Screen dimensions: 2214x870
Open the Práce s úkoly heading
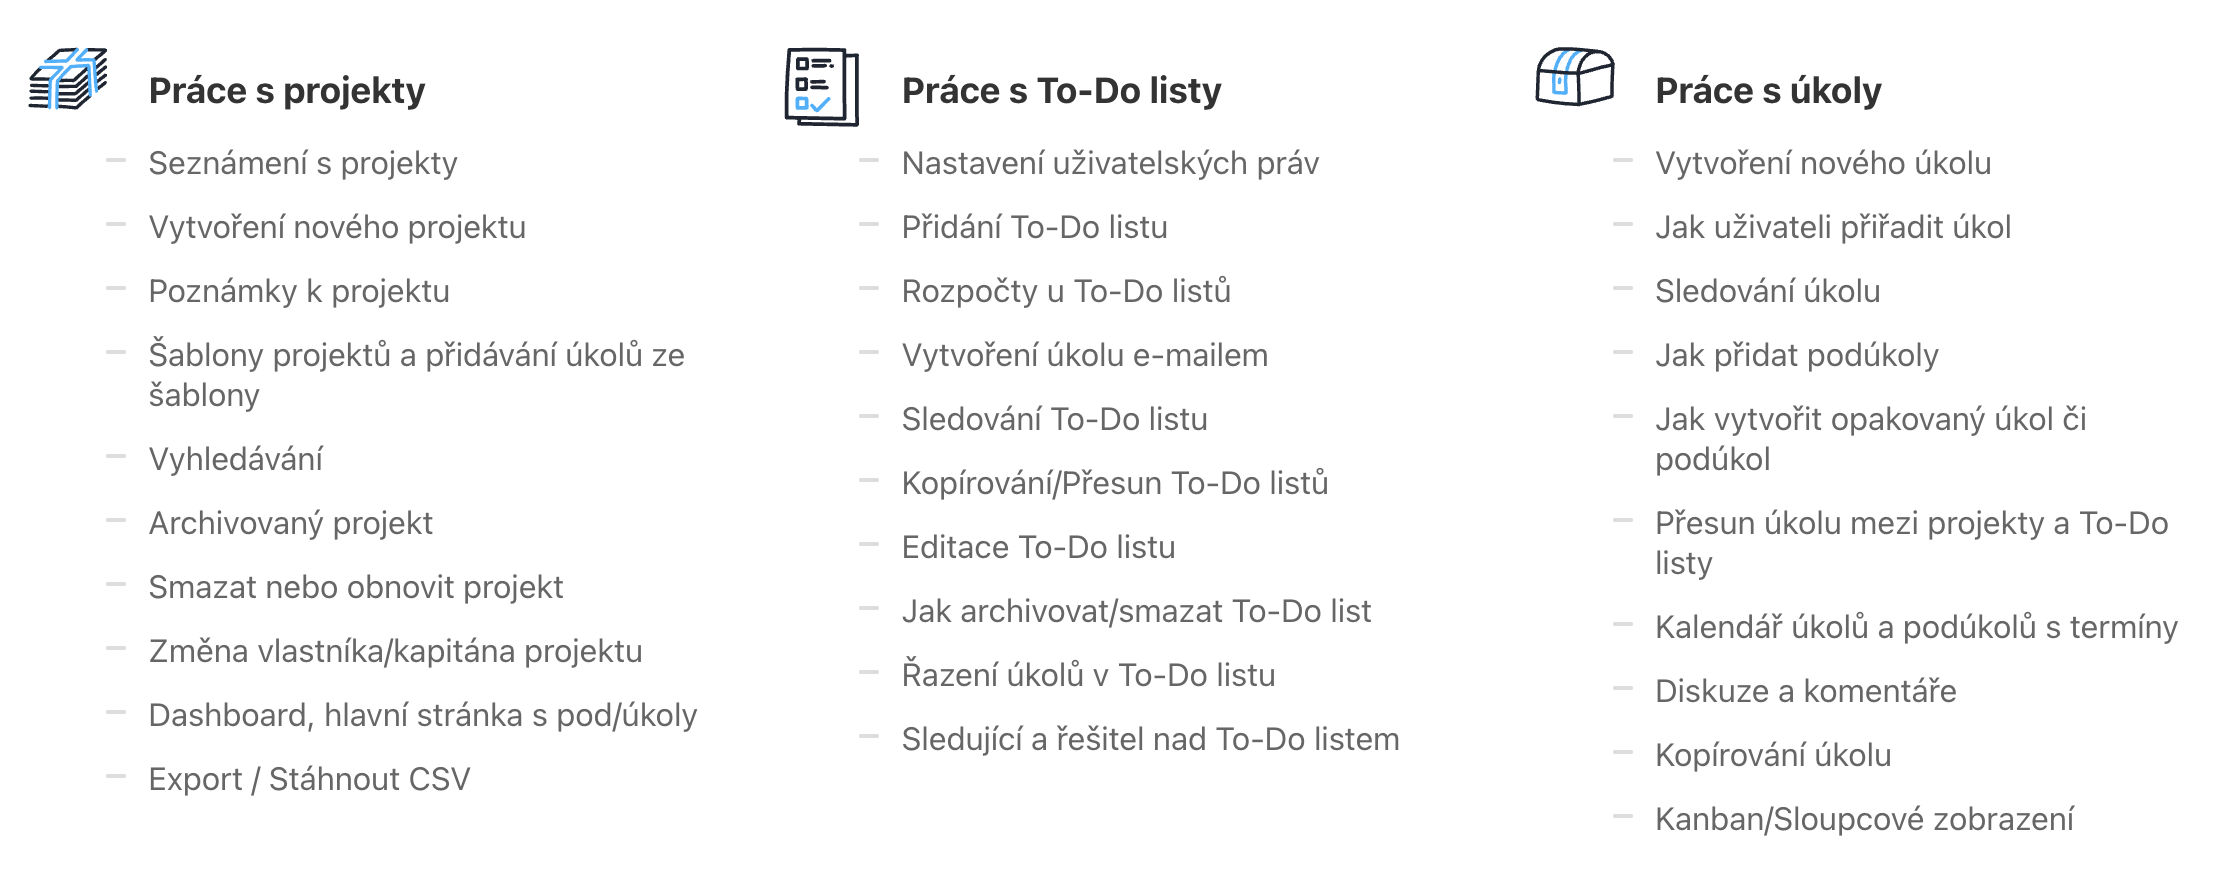[1768, 91]
